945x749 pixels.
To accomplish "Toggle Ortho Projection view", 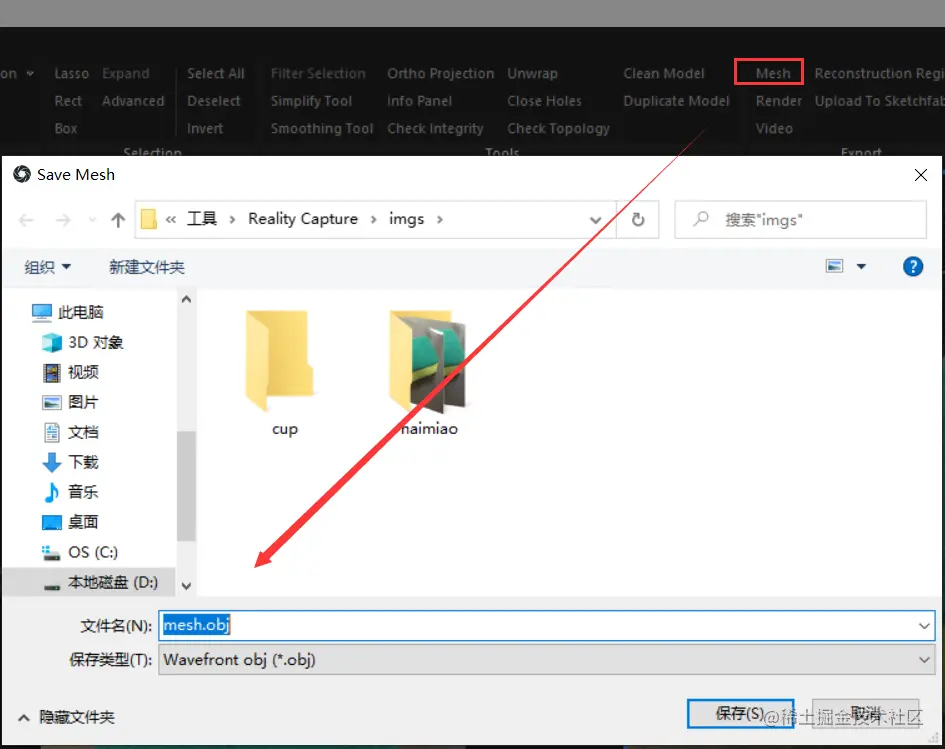I will click(440, 73).
